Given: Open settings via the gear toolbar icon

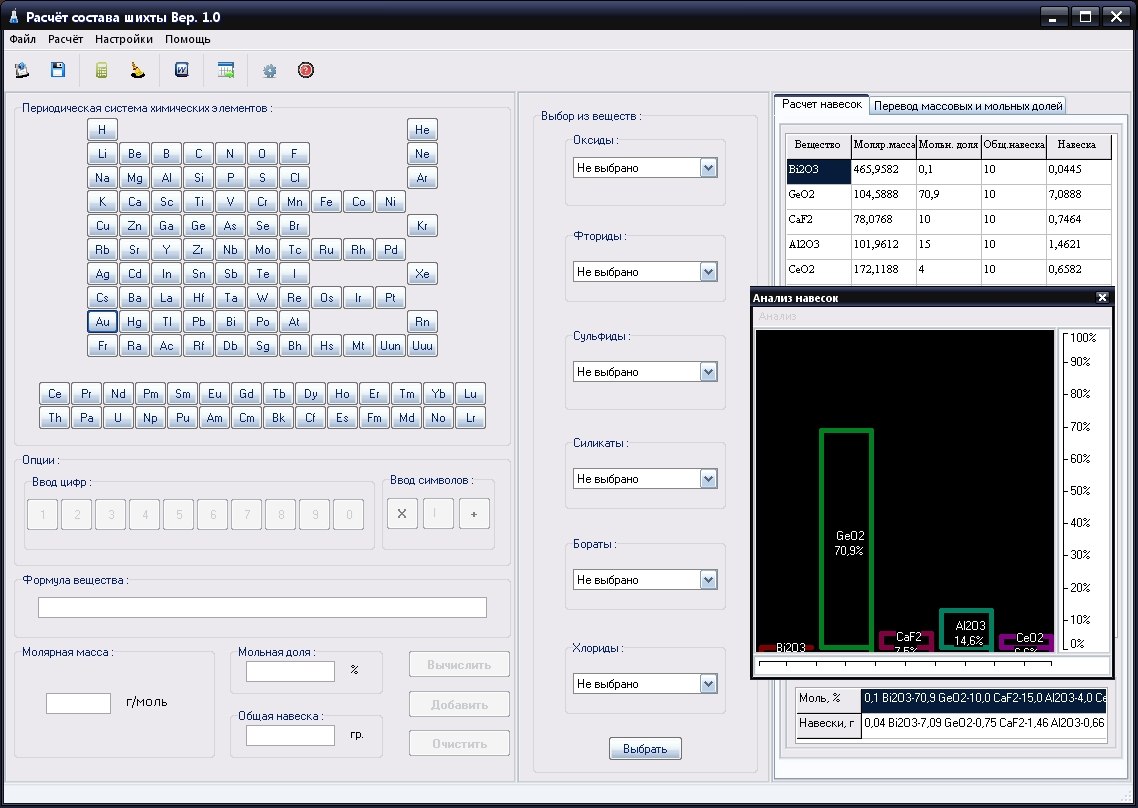Looking at the screenshot, I should coord(269,71).
